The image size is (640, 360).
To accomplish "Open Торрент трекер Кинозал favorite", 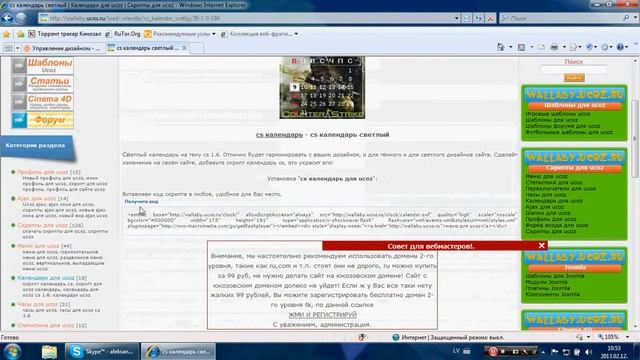I will point(64,34).
